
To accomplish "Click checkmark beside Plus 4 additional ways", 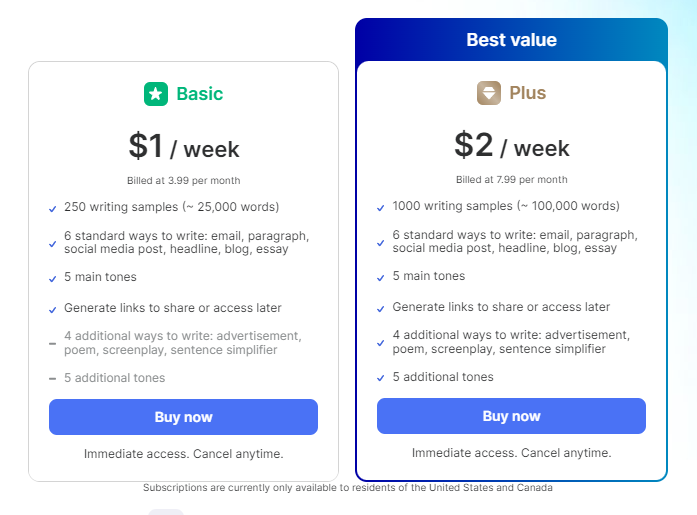I will tap(381, 343).
